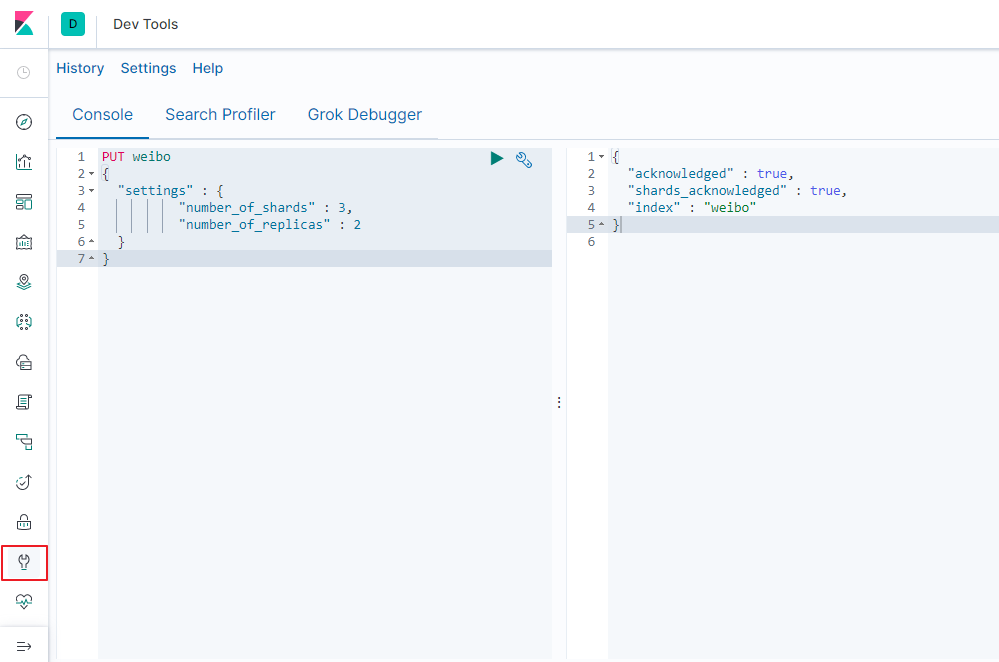
Task: Click the highlighted Dev Tools wrench icon
Action: tap(24, 562)
